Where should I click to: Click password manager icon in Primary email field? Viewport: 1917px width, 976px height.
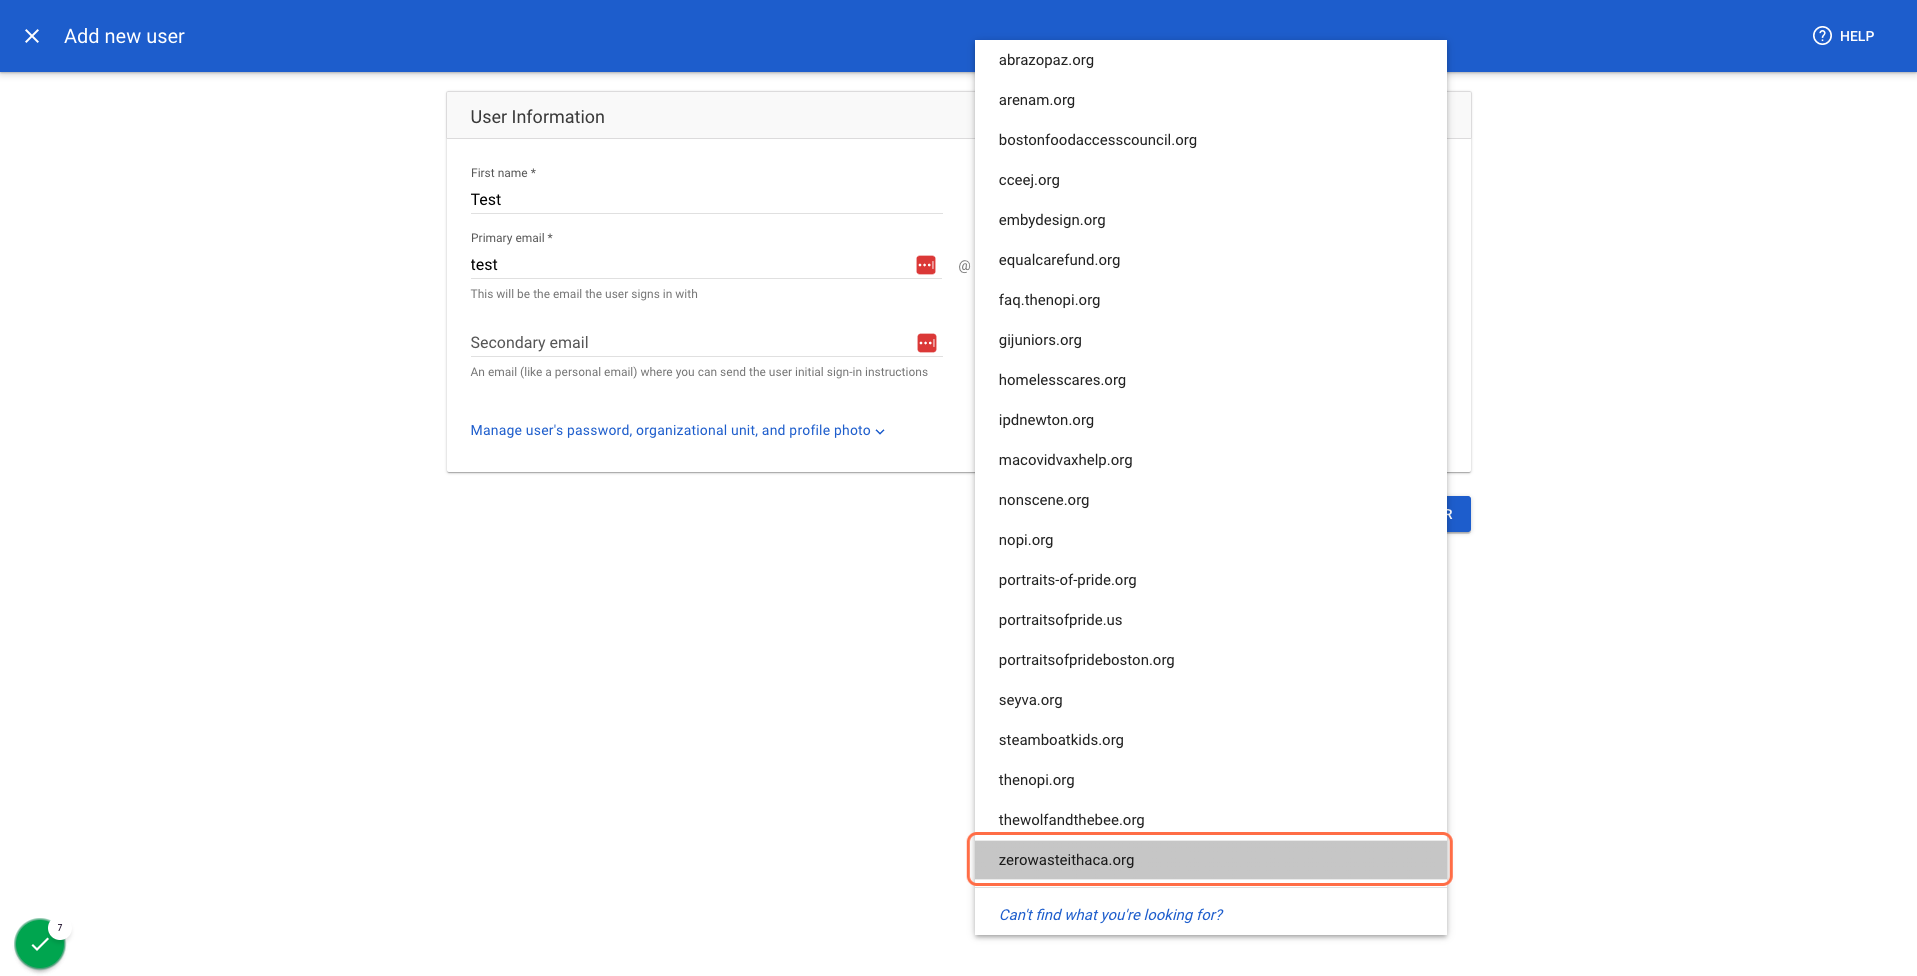click(926, 265)
